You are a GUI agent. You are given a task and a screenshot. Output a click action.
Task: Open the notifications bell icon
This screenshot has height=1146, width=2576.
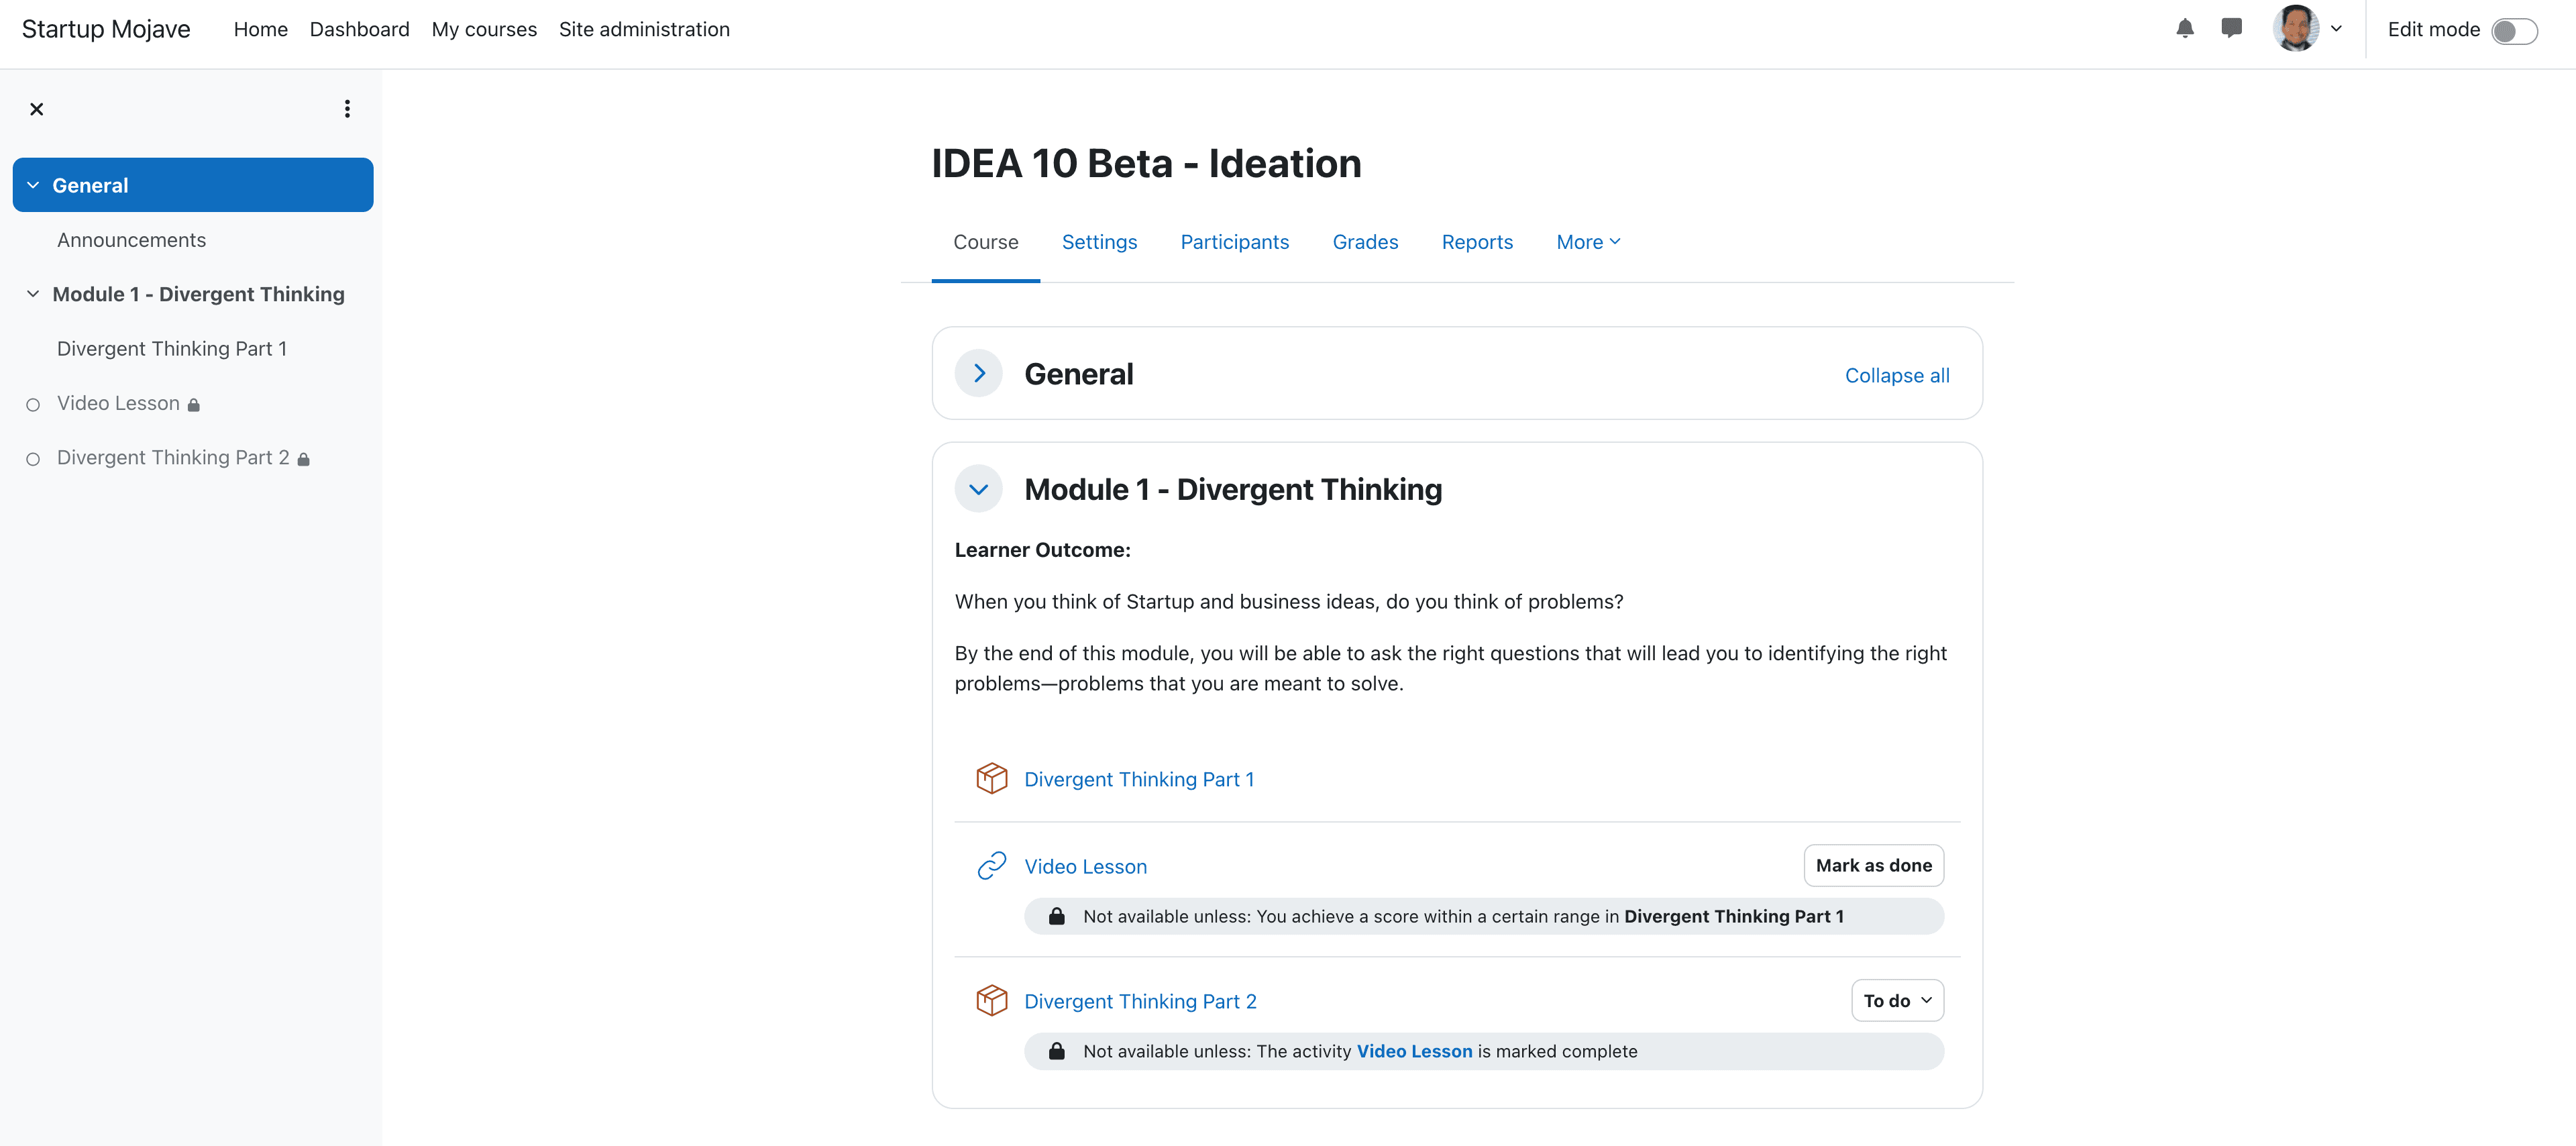click(2184, 29)
